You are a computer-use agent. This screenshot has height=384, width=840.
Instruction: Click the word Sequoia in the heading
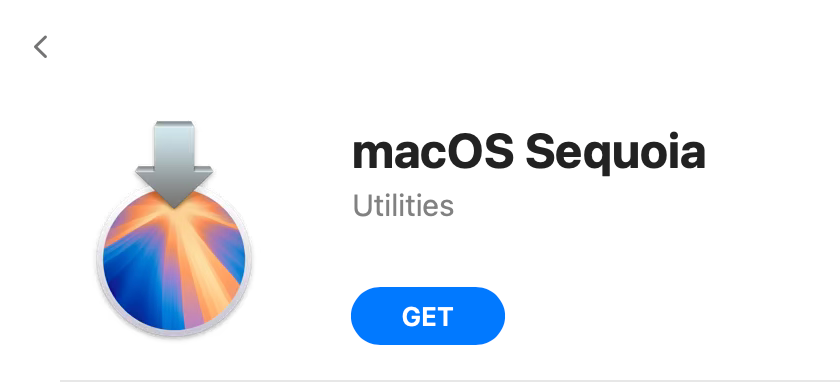click(x=616, y=153)
